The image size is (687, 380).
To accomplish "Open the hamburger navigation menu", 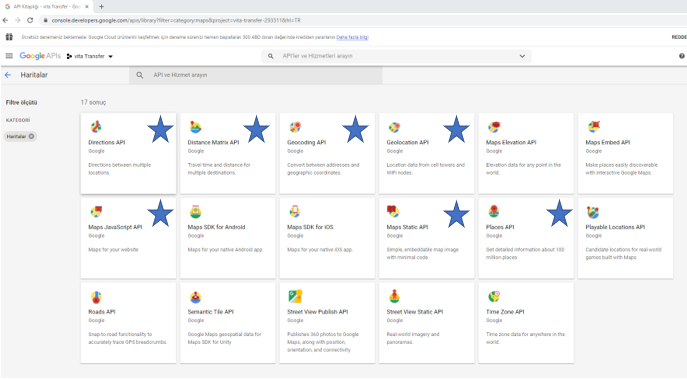I will tap(9, 56).
